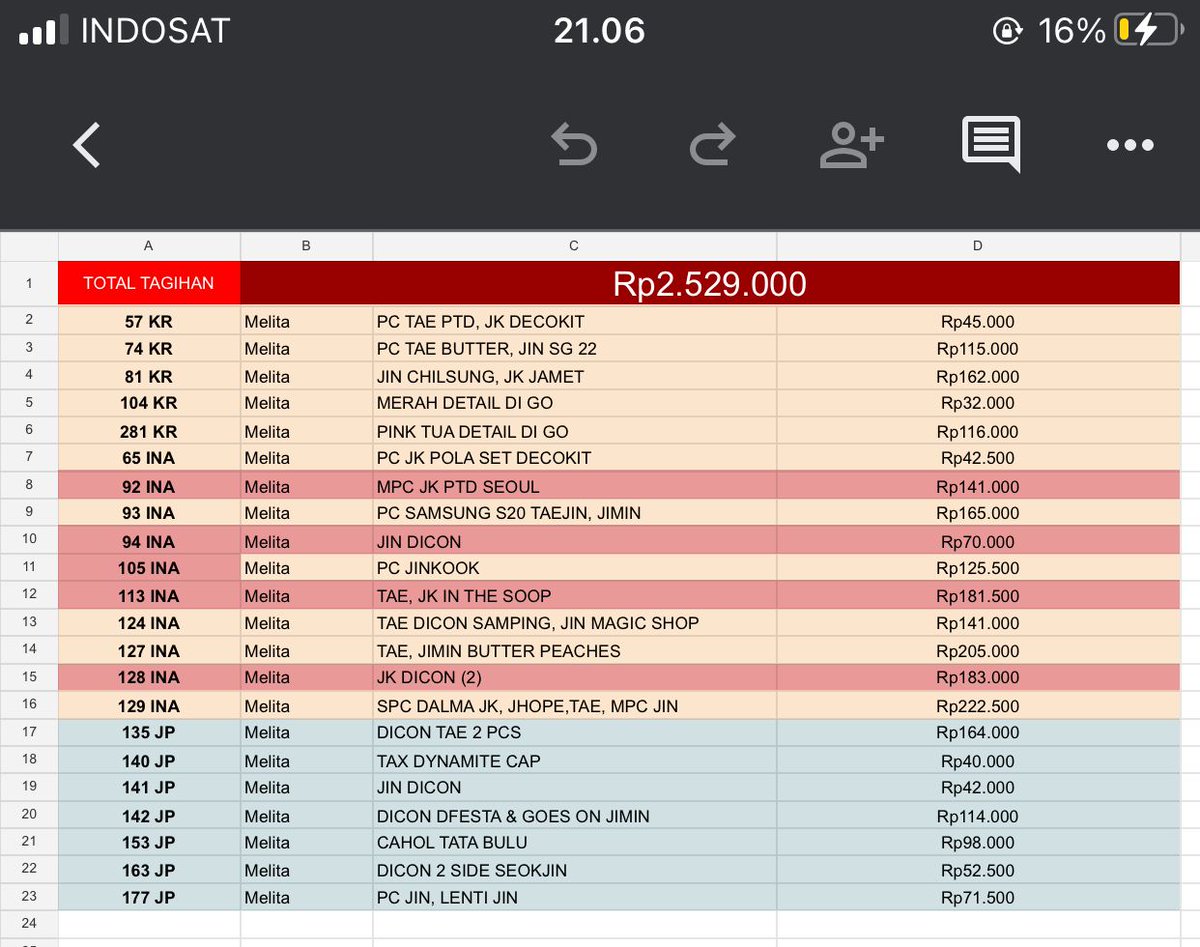Tap the INDOSAT signal bars
Image resolution: width=1200 pixels, height=947 pixels.
coord(43,31)
